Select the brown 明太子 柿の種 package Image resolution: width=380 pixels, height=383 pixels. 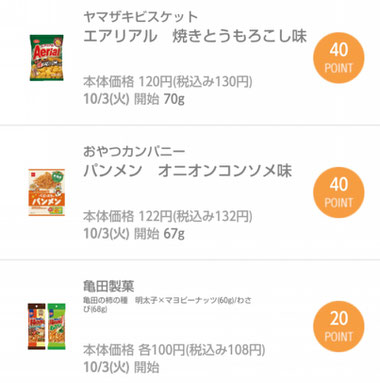37,326
